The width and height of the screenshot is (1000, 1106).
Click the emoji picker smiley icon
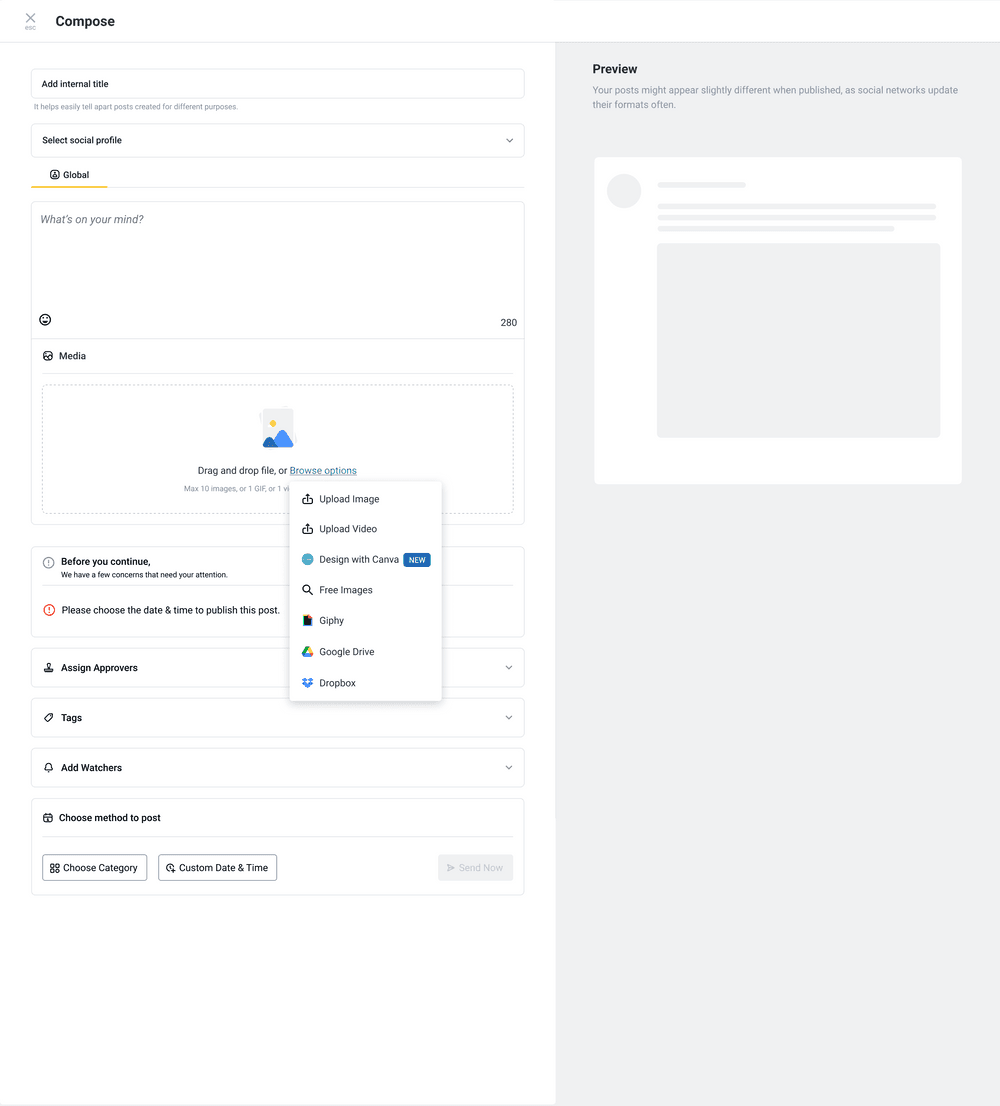pyautogui.click(x=45, y=320)
